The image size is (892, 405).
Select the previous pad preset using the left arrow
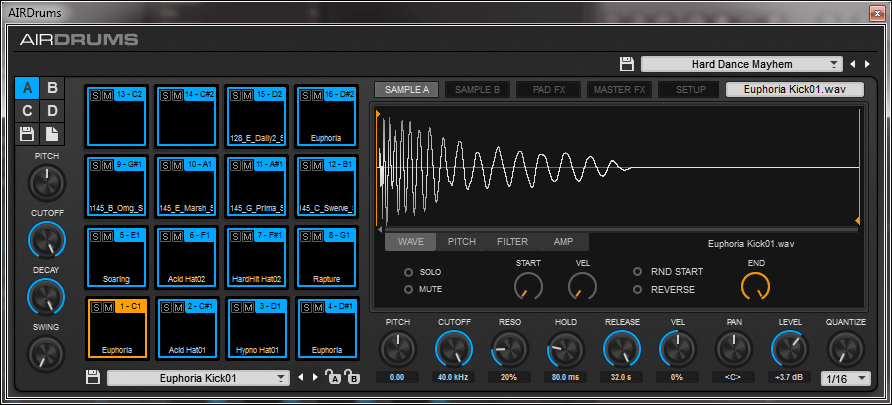[x=302, y=378]
